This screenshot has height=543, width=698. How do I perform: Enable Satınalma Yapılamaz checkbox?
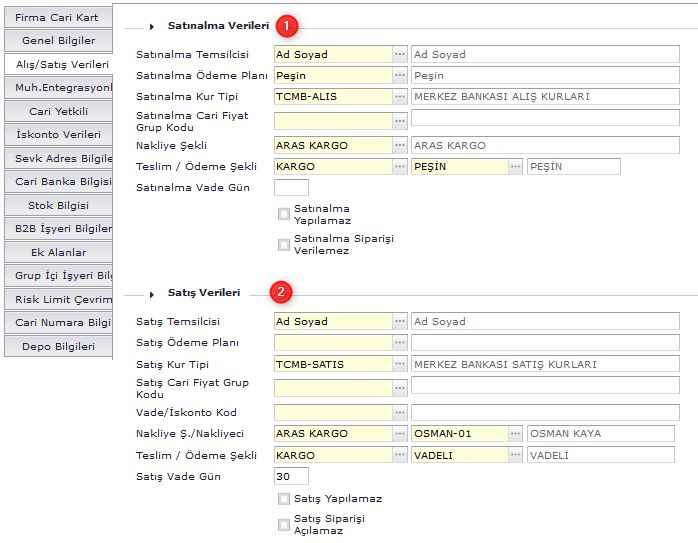coord(284,213)
